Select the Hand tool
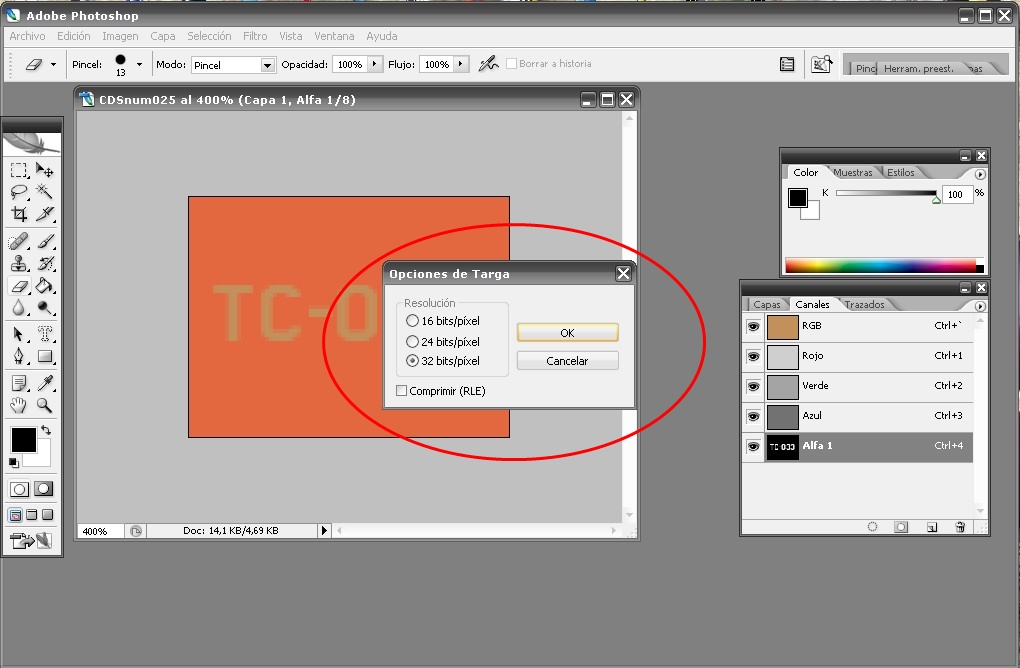Image resolution: width=1020 pixels, height=668 pixels. pyautogui.click(x=19, y=405)
